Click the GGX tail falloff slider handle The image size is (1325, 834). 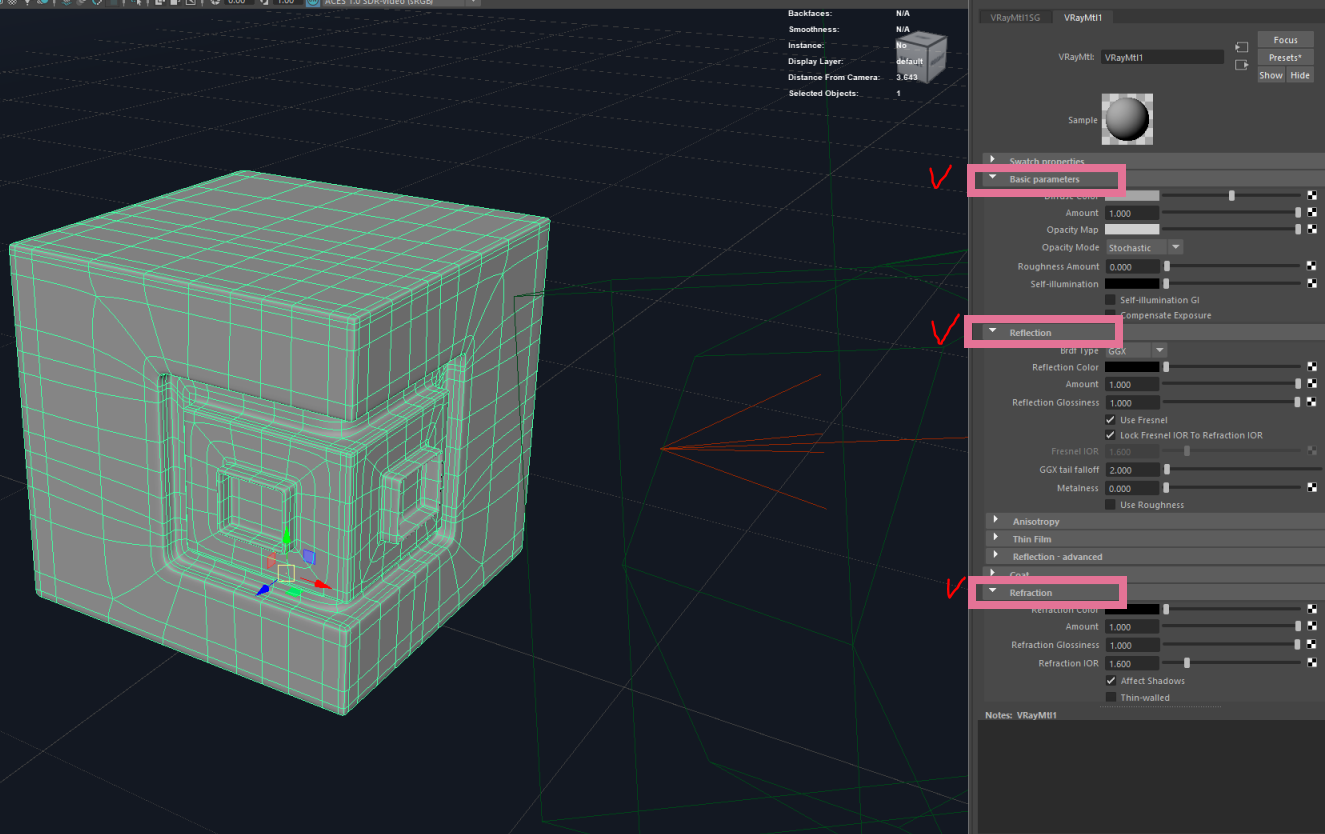(x=1167, y=470)
